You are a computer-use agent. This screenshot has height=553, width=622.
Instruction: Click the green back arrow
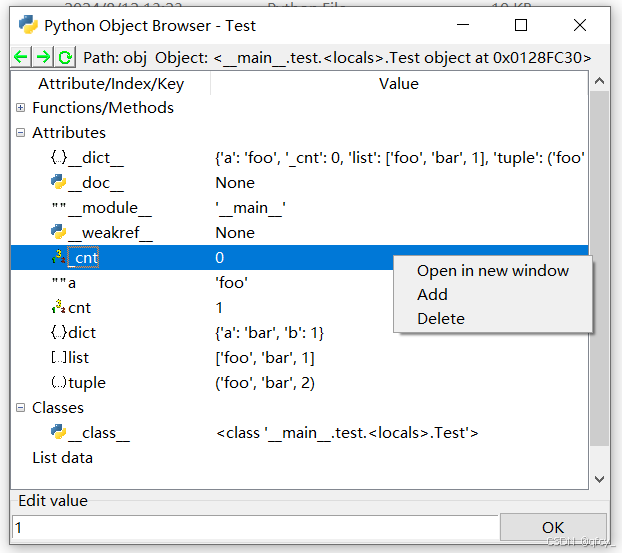[x=21, y=58]
